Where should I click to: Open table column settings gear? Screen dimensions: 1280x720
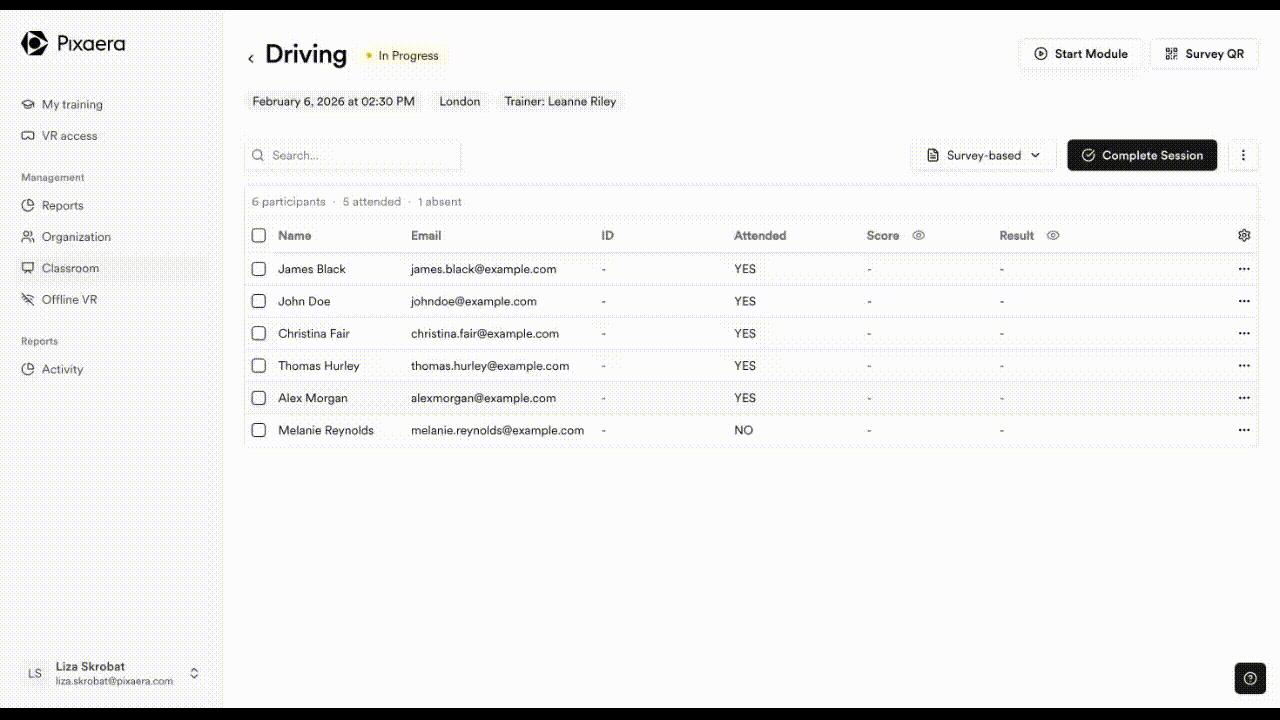coord(1244,236)
